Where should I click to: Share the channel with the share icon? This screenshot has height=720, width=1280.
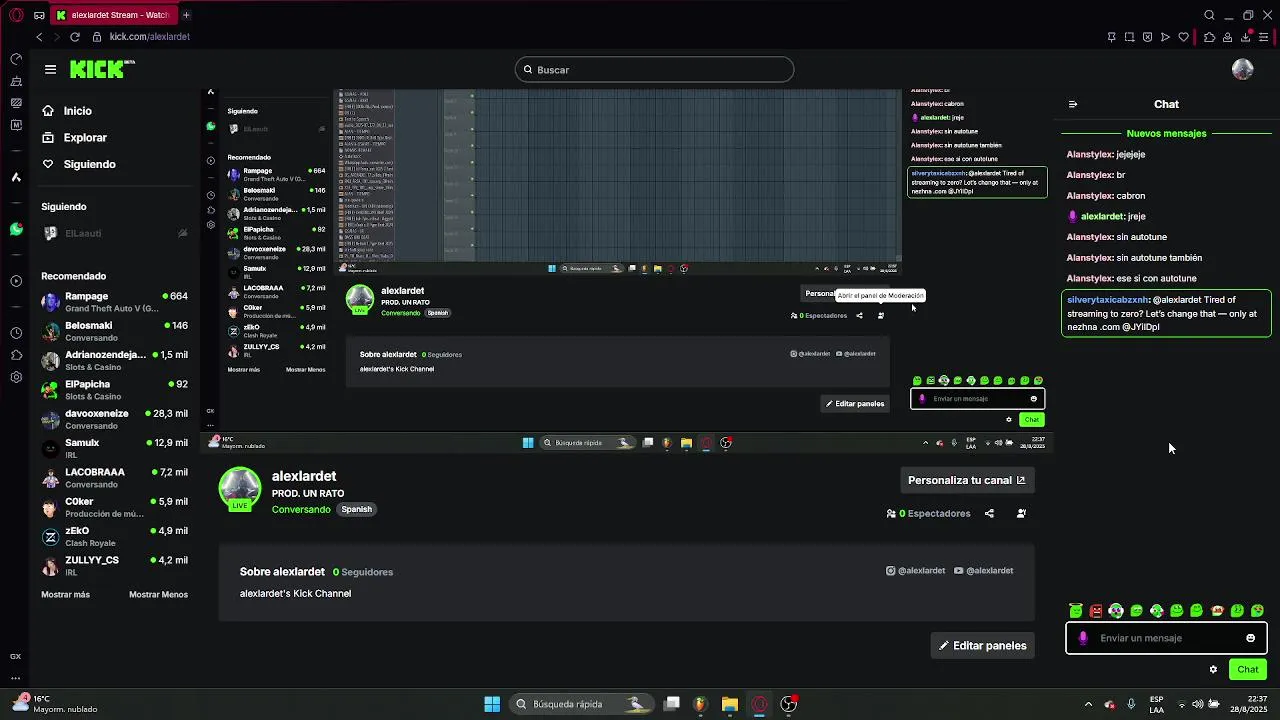[989, 514]
